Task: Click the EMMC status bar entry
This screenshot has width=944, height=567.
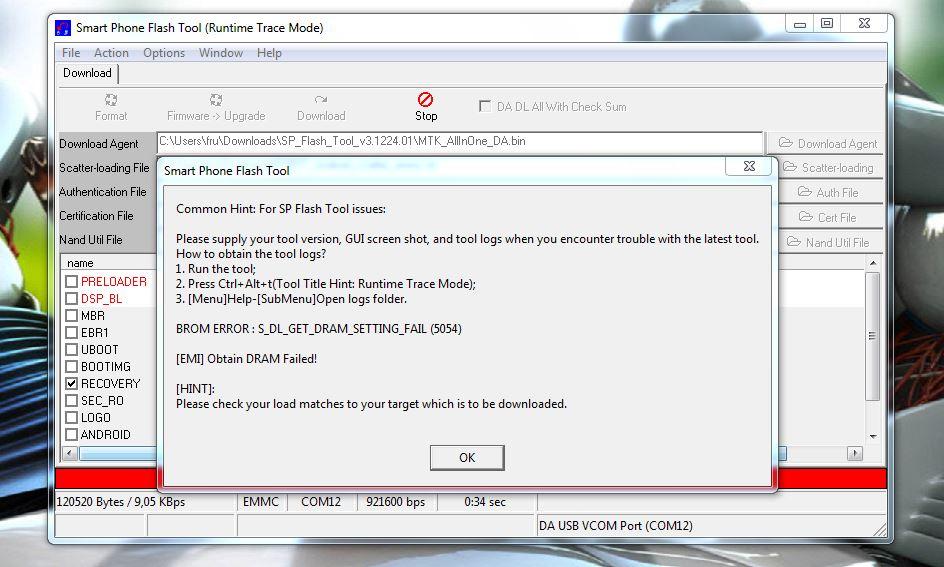Action: point(261,501)
